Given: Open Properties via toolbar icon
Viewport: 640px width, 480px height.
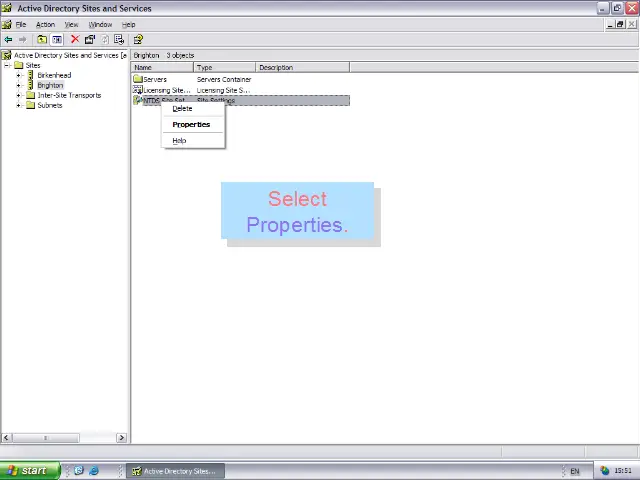Looking at the screenshot, I should point(90,39).
